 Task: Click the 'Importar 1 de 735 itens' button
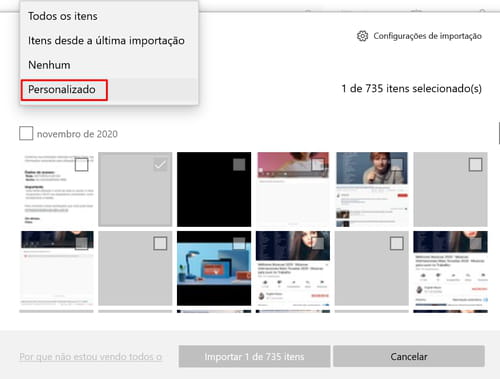click(254, 356)
